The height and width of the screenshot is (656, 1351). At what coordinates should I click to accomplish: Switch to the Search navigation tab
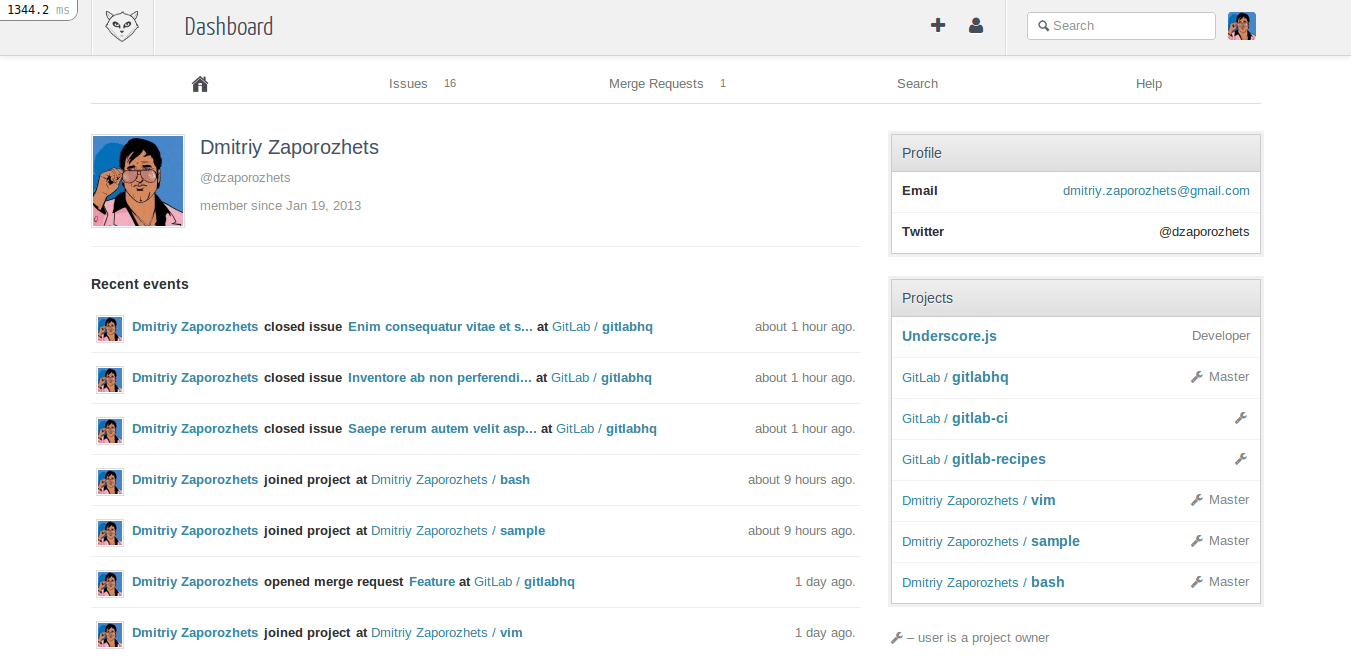pos(917,84)
